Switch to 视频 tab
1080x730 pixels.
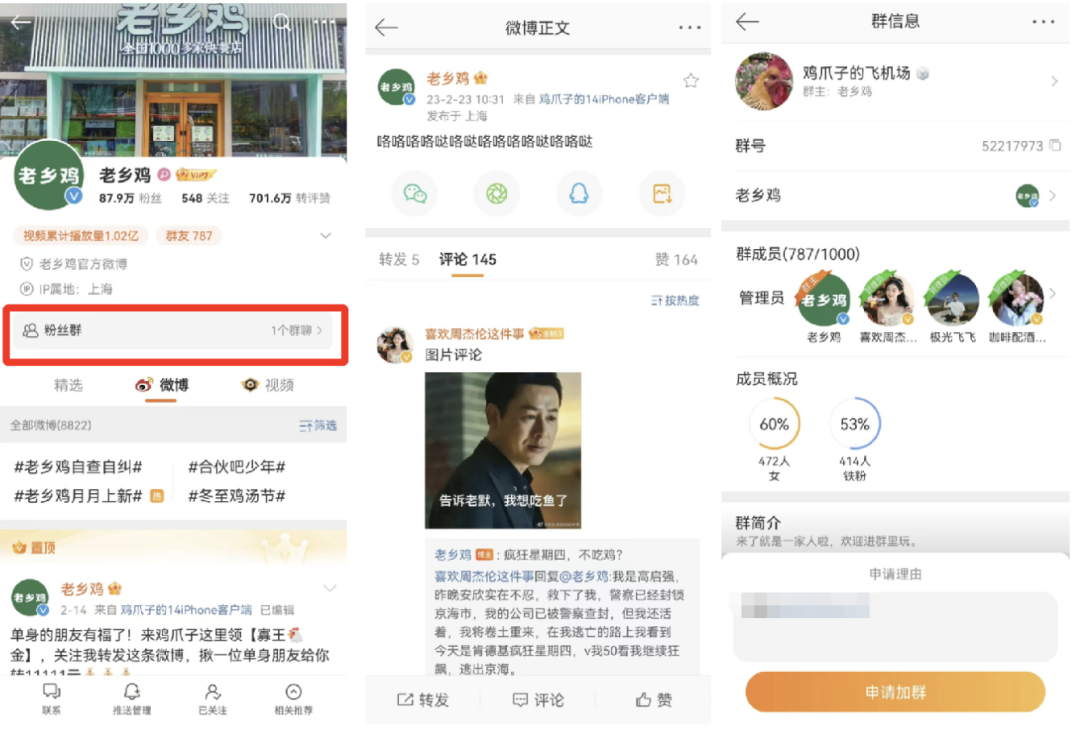coord(269,385)
